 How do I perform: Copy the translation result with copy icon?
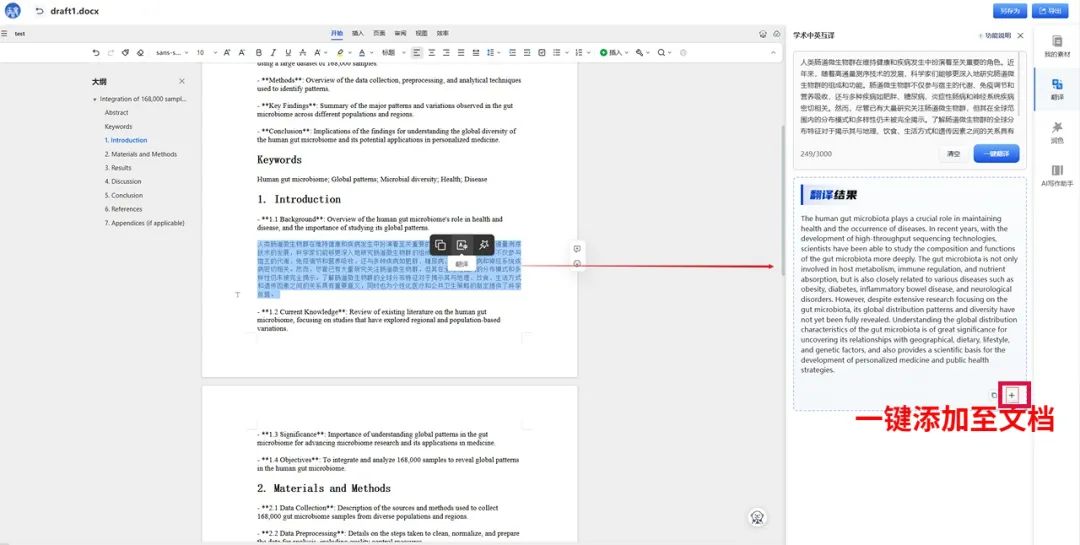click(993, 395)
